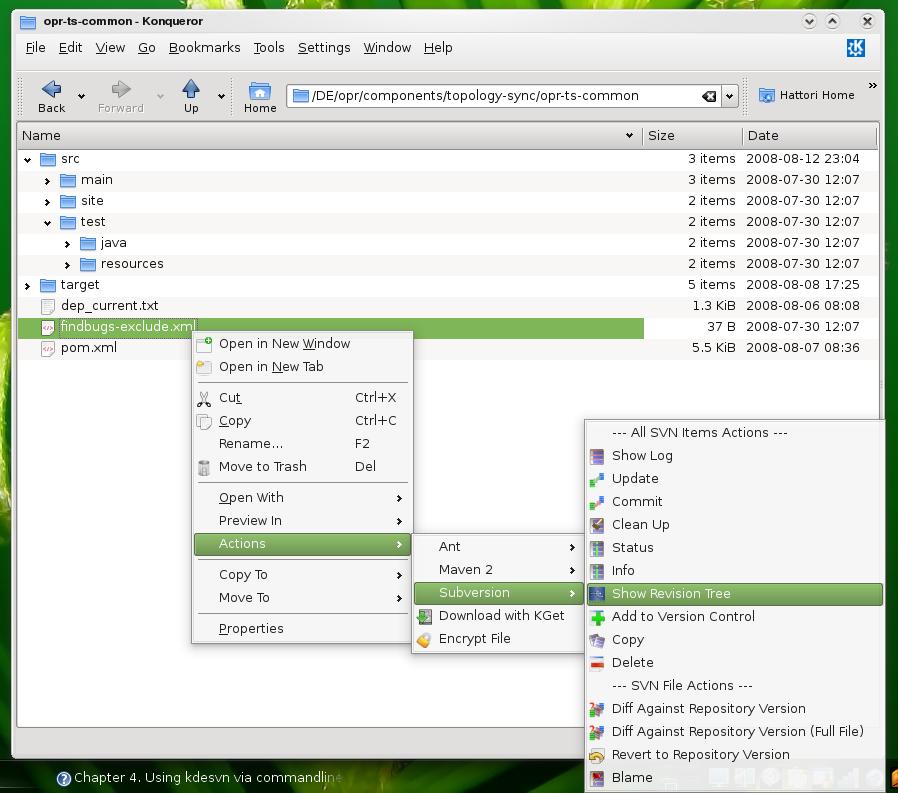Show more toolbar items chevron
The image size is (898, 793).
pos(872,86)
